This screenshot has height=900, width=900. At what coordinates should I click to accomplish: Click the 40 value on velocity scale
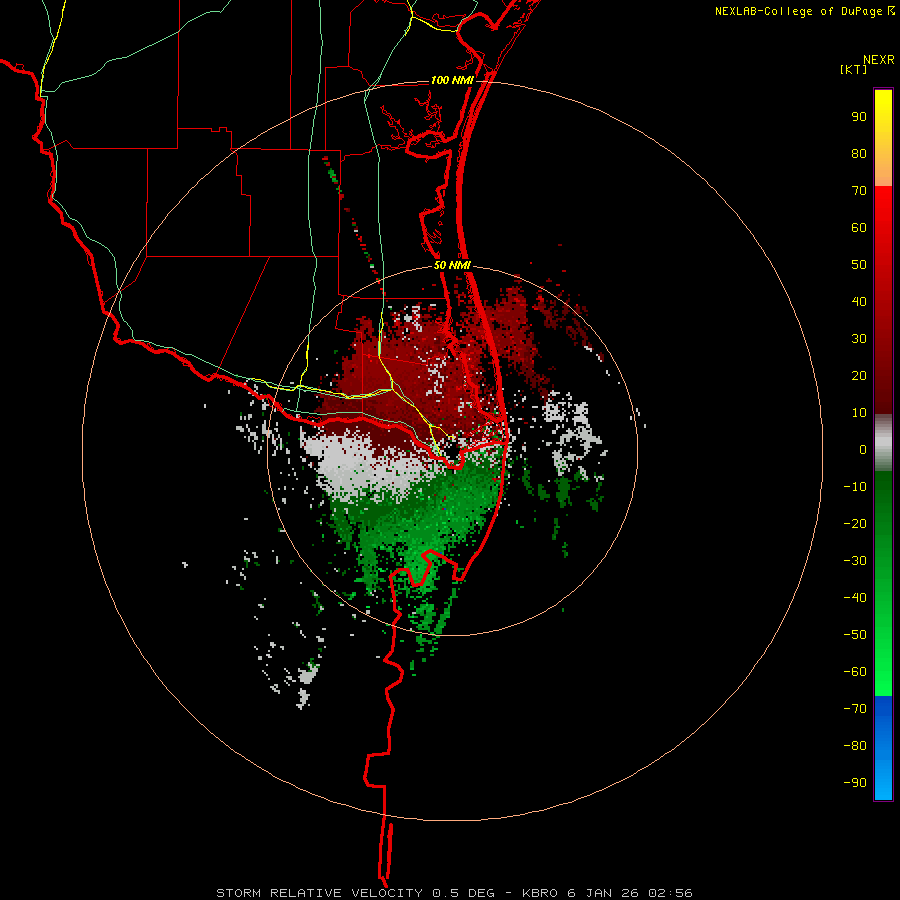tap(859, 302)
